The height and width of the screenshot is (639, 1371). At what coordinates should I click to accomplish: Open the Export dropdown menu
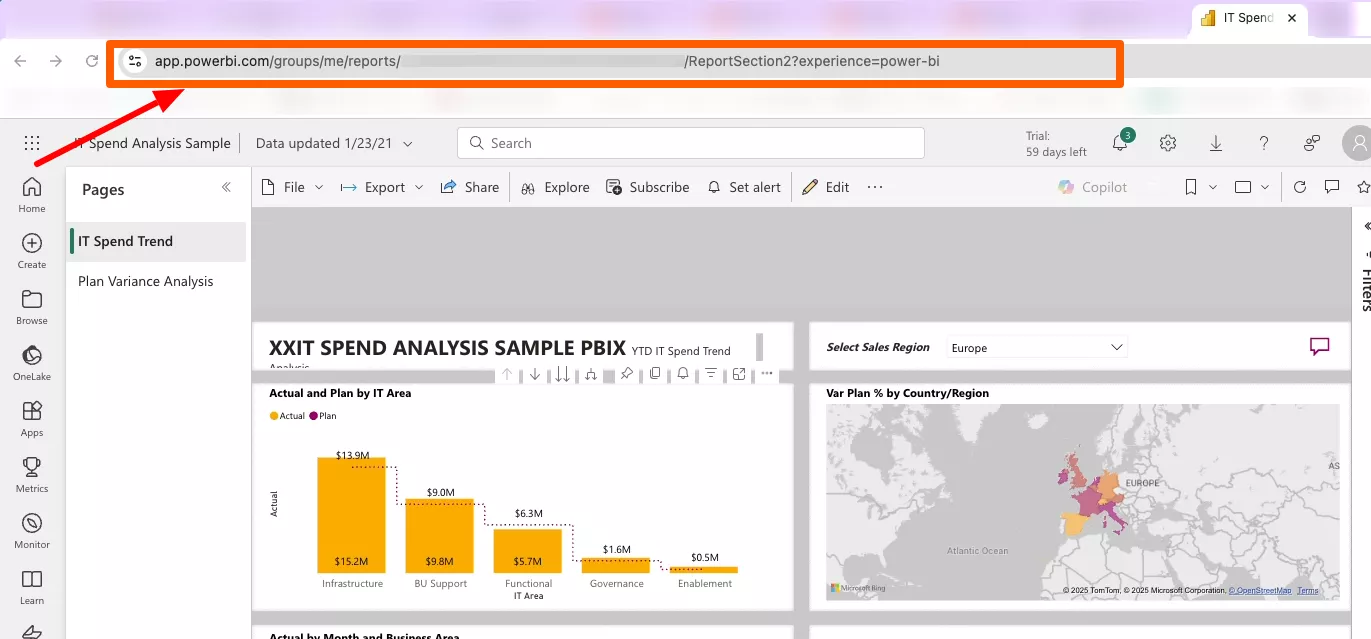pyautogui.click(x=382, y=187)
